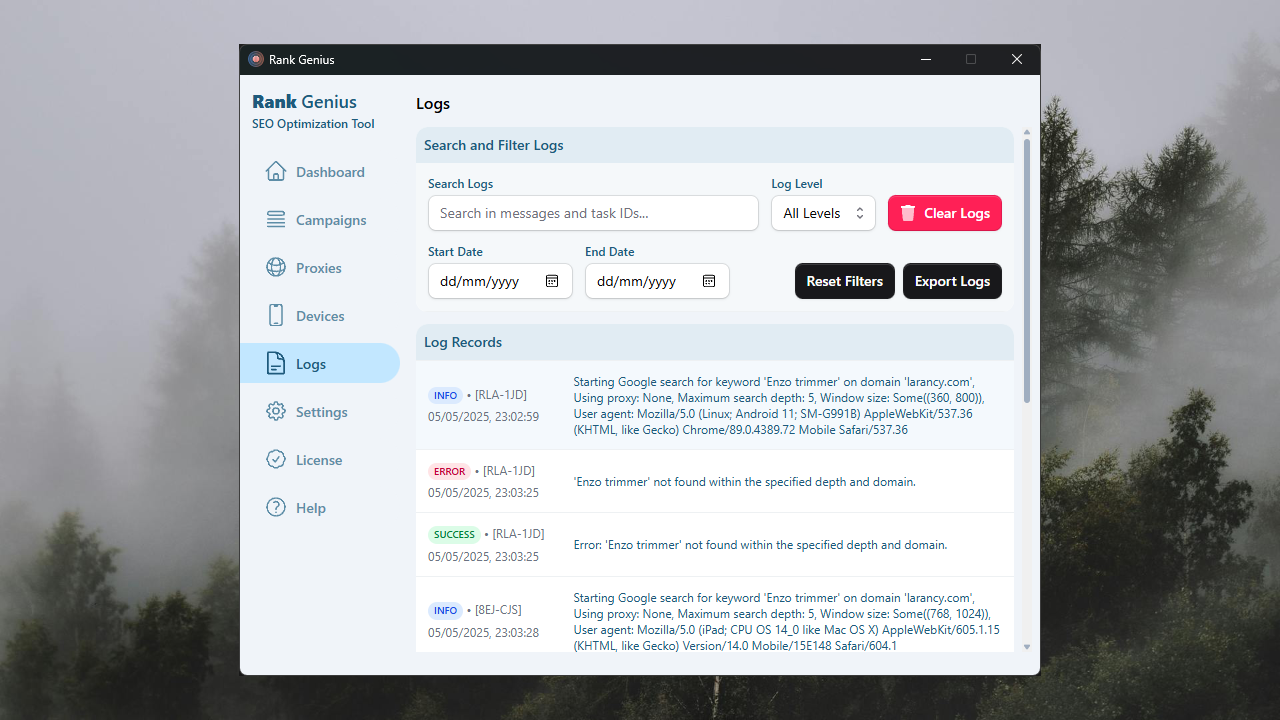Go to the Campaigns sidebar label
Image resolution: width=1280 pixels, height=720 pixels.
tap(331, 220)
